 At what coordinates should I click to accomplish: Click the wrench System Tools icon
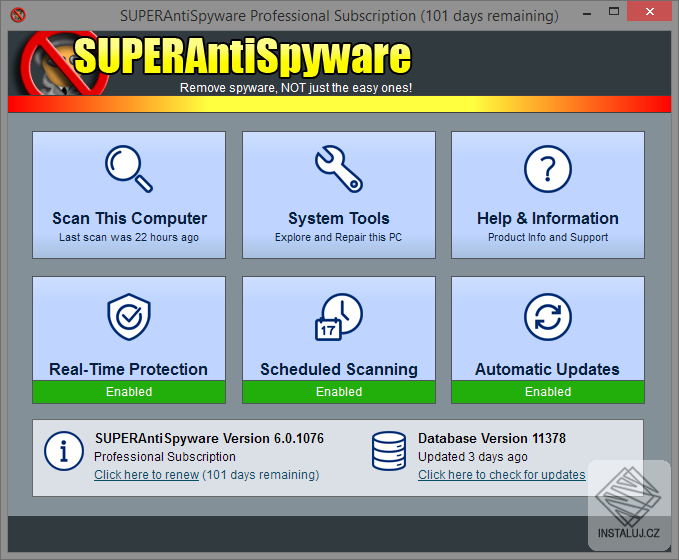[x=339, y=168]
